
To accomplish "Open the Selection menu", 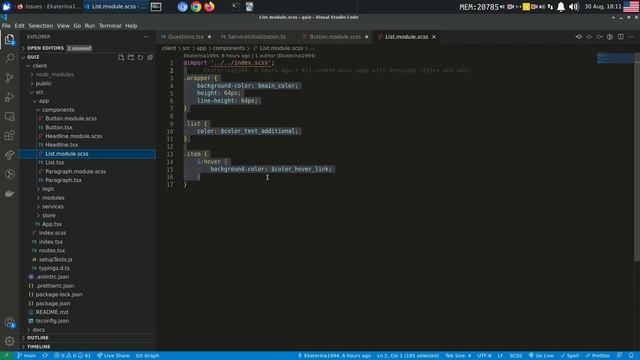I will (40, 26).
